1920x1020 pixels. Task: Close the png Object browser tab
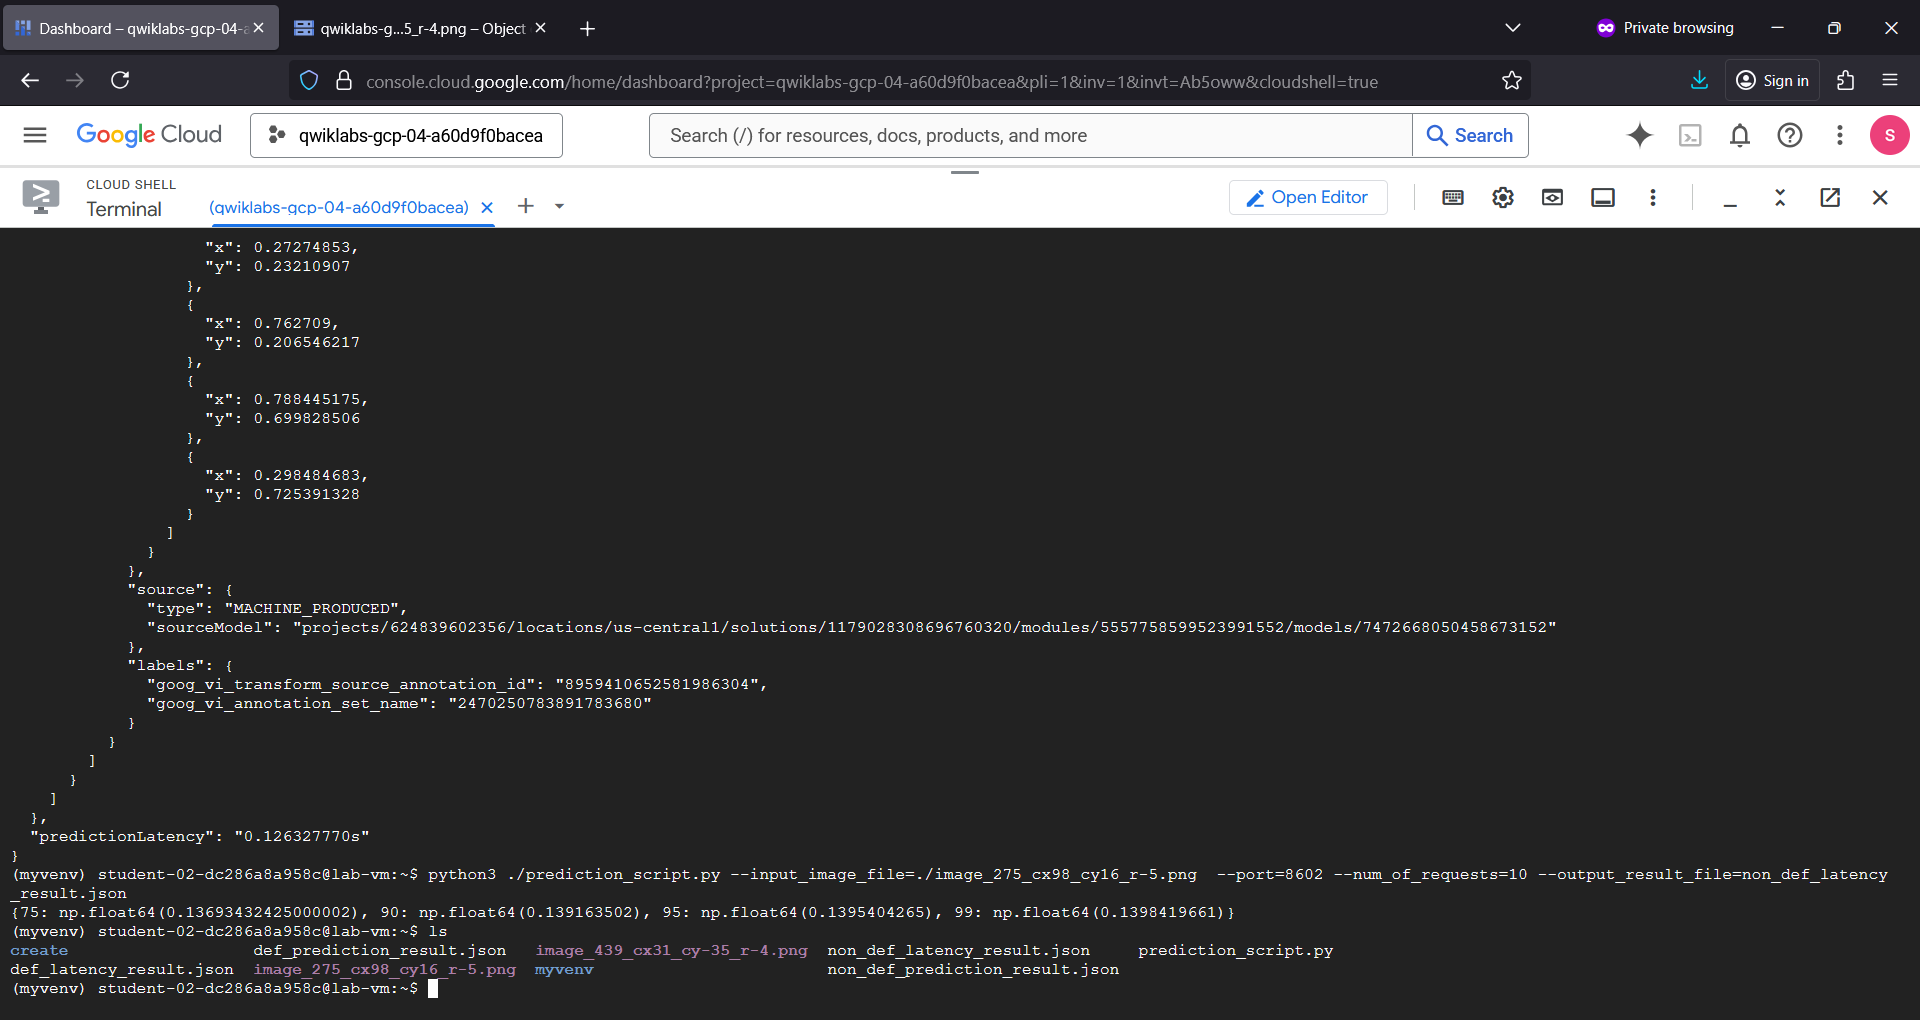540,28
